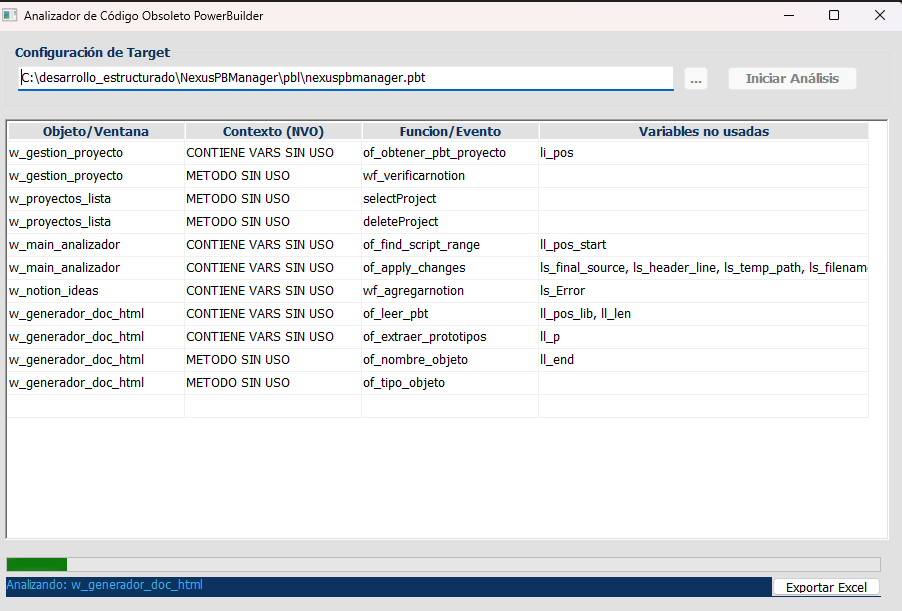Click w_gestion_proyecto in wf_verificarnotion row
The image size is (902, 611).
click(x=96, y=176)
